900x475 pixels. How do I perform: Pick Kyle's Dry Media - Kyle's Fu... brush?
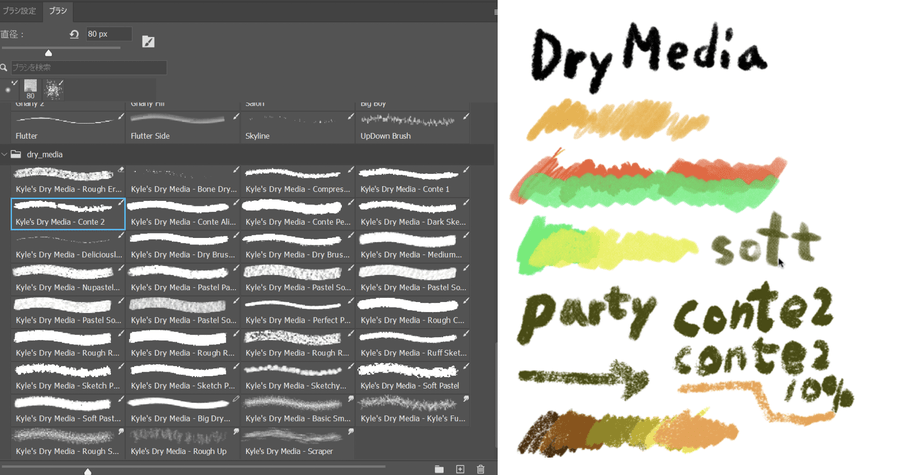(413, 410)
